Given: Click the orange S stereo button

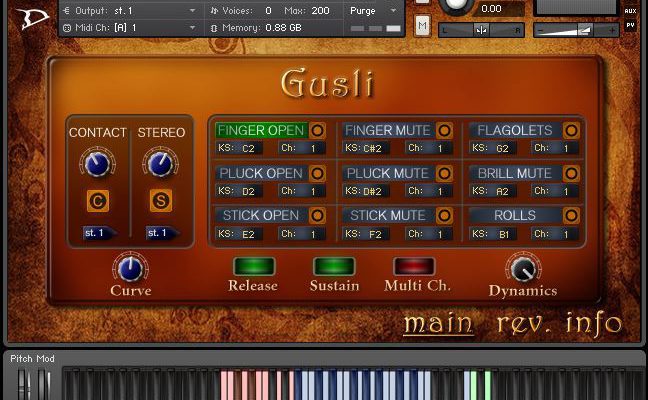Looking at the screenshot, I should pyautogui.click(x=160, y=200).
